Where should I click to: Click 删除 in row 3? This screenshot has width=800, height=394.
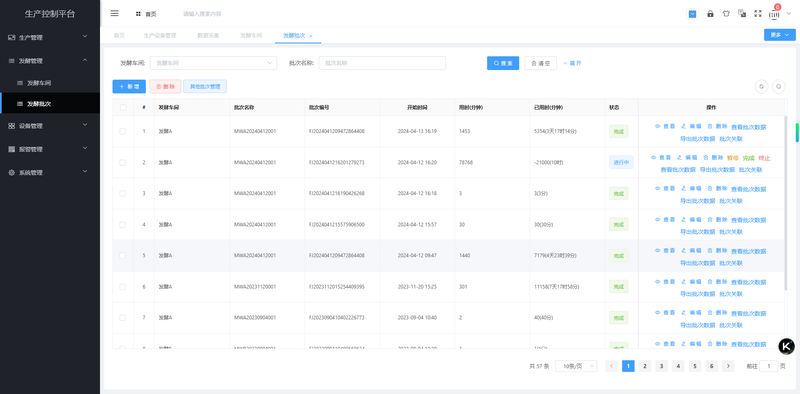tap(717, 188)
